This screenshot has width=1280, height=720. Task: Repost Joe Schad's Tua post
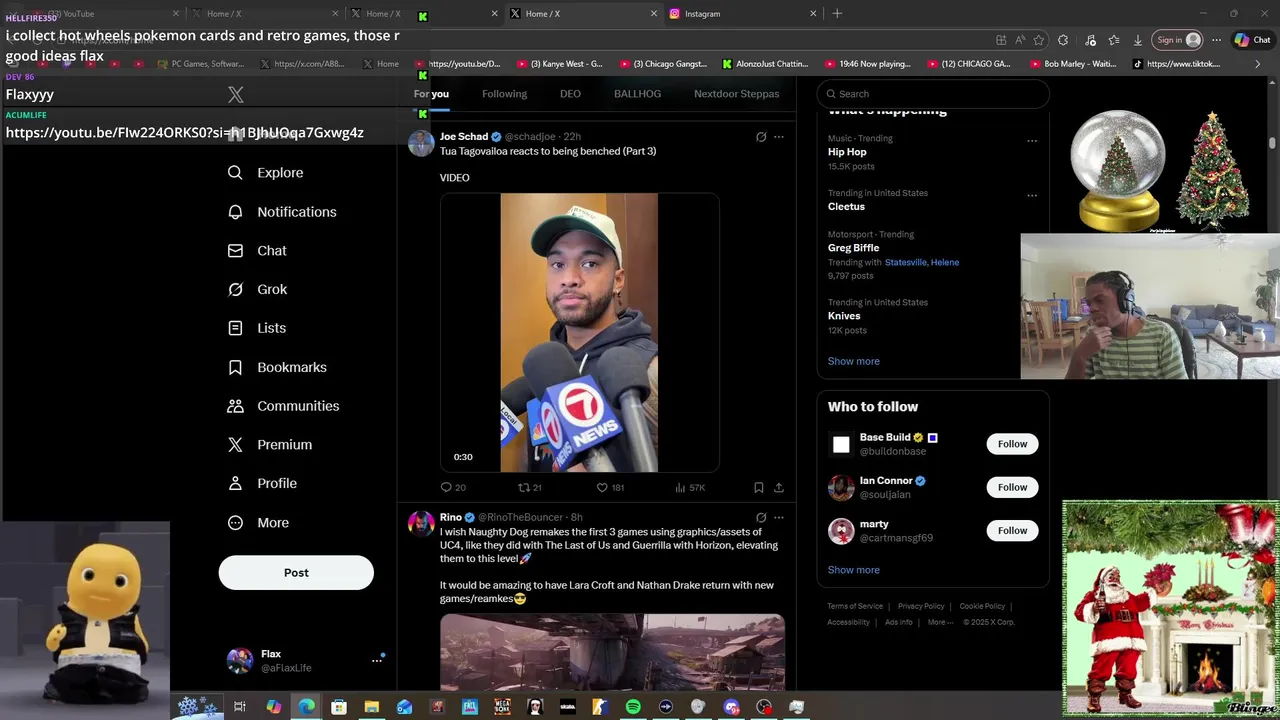point(529,488)
